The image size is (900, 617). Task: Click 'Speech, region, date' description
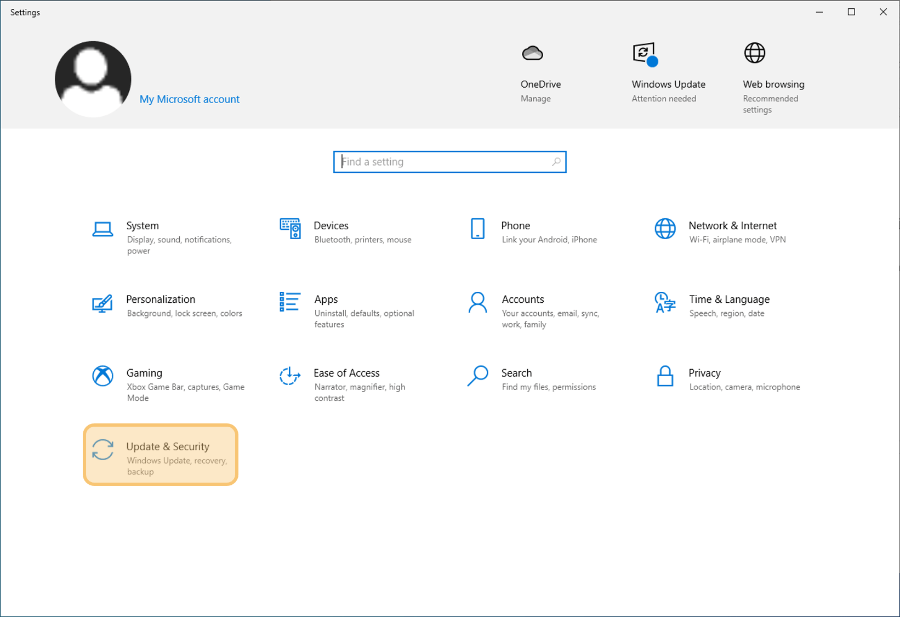(x=727, y=313)
